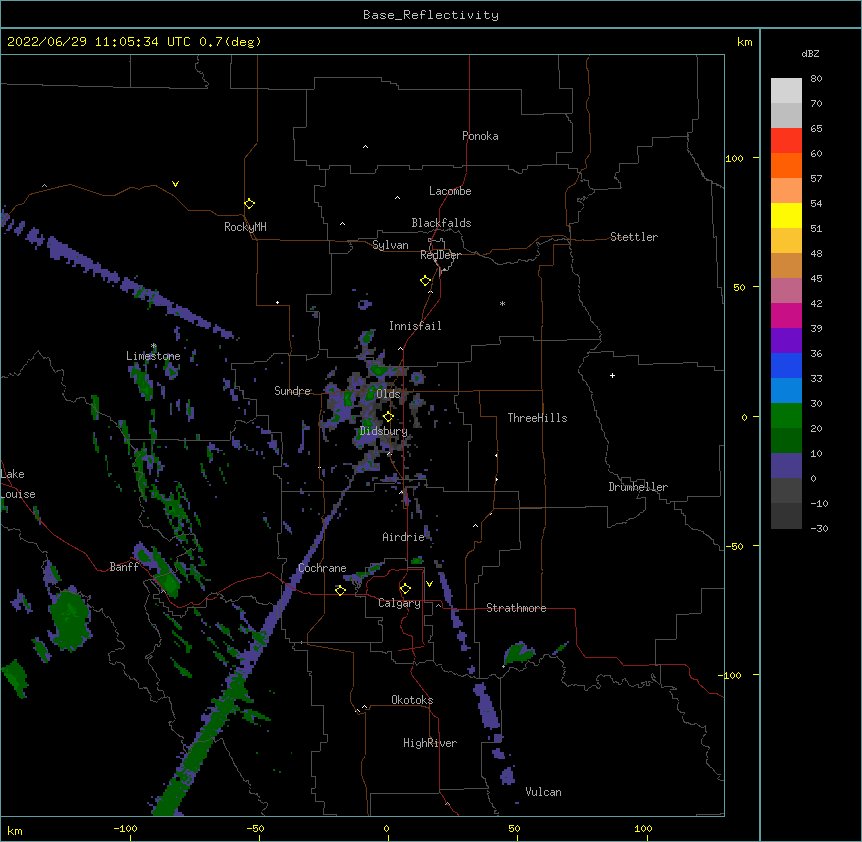
Task: Click the -100 tick label on bottom axis
Action: click(125, 829)
